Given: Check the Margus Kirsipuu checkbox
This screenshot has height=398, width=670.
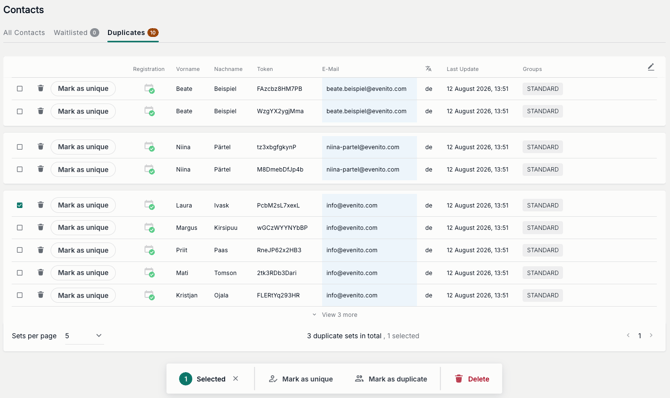Looking at the screenshot, I should click(x=20, y=227).
